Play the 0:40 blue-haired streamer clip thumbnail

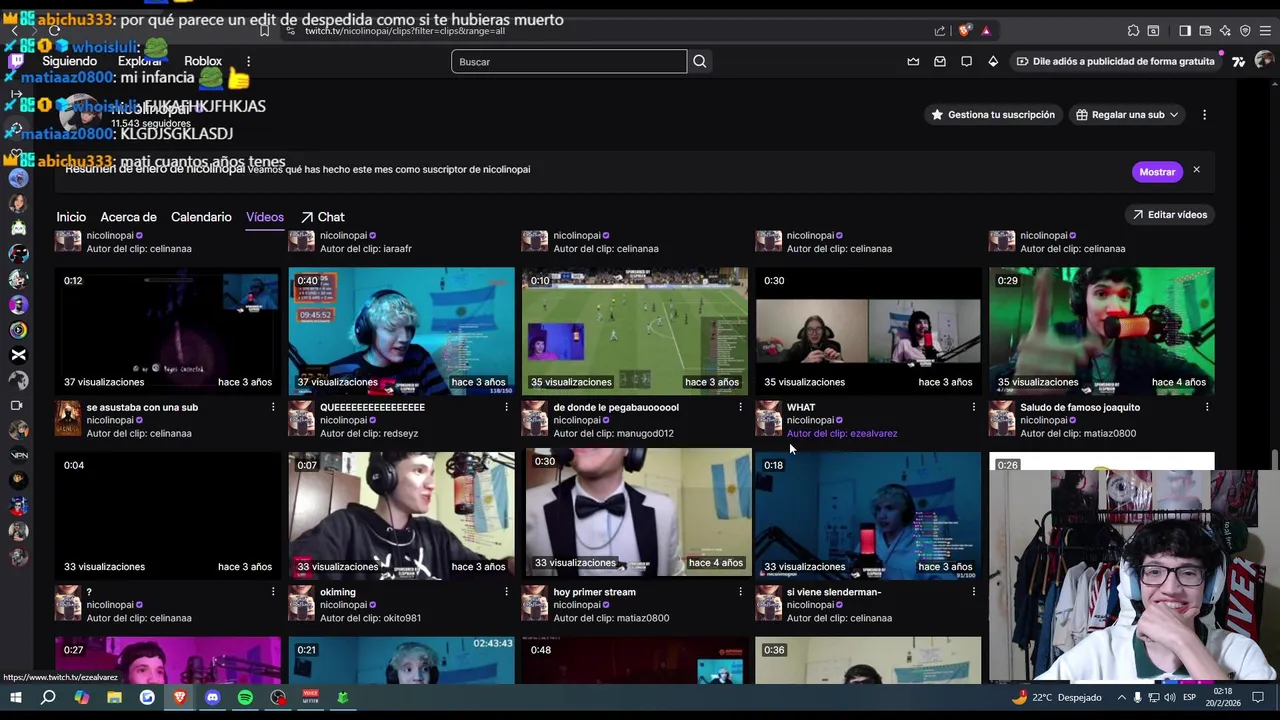[401, 331]
